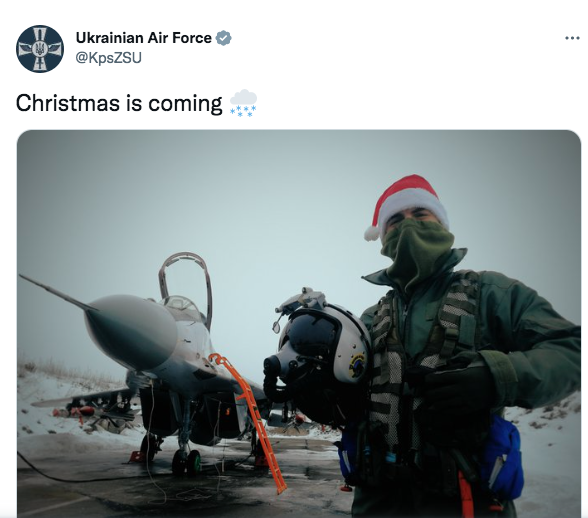Open the Ukrainian Air Force display name link
Image resolution: width=588 pixels, height=518 pixels.
click(x=144, y=38)
